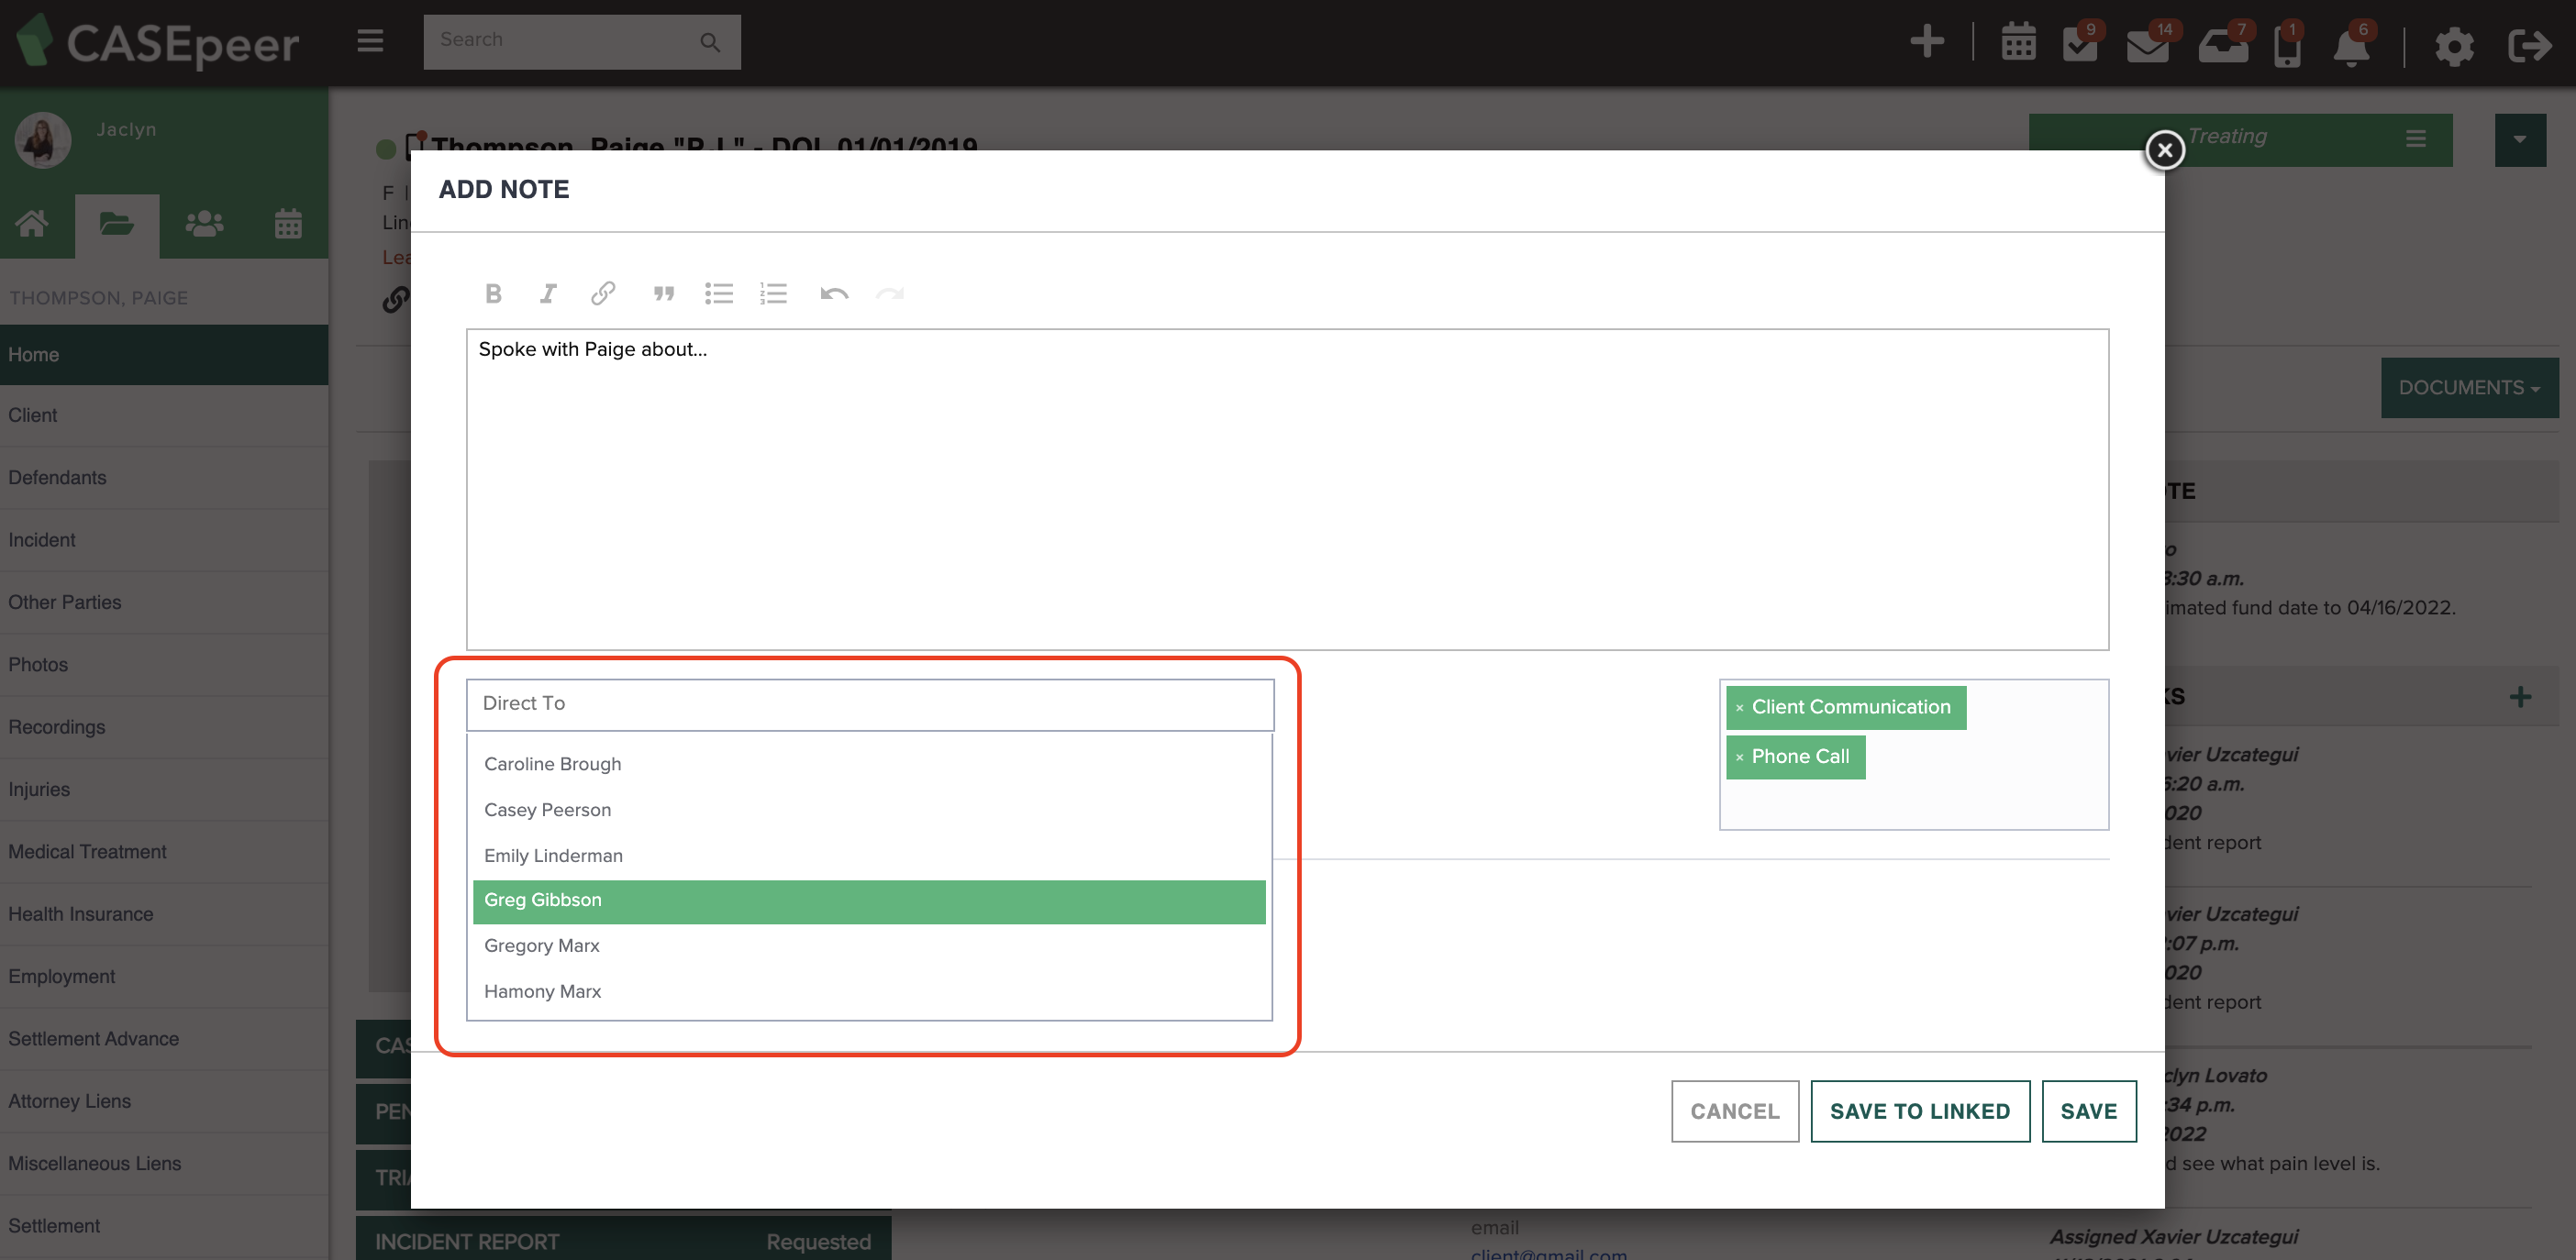Navigate to Medical Treatment in the sidebar
The width and height of the screenshot is (2576, 1260).
click(87, 852)
